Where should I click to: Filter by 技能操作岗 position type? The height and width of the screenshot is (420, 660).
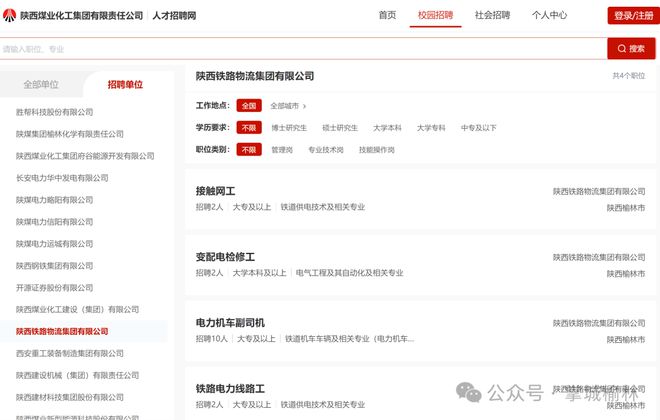coord(377,150)
